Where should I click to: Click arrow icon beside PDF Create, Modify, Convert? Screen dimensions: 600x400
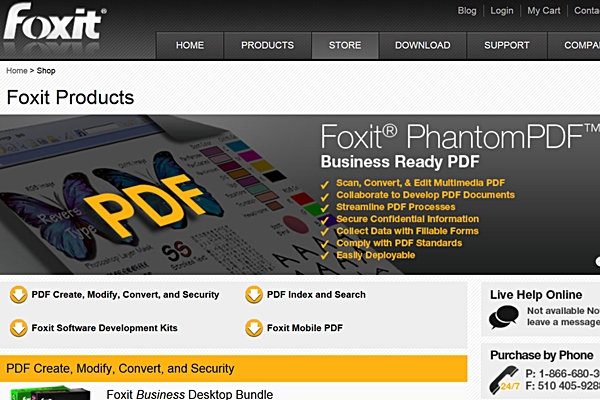pos(18,295)
